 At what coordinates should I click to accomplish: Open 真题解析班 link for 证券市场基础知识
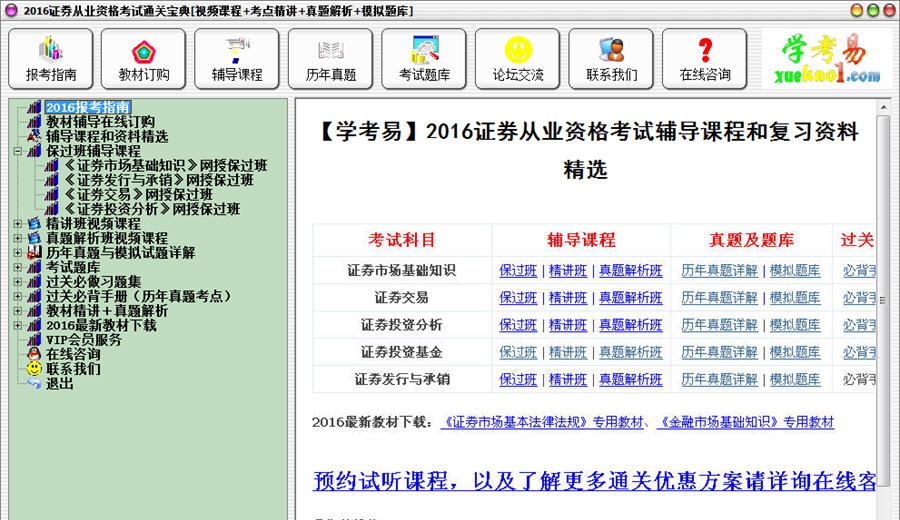pos(631,270)
